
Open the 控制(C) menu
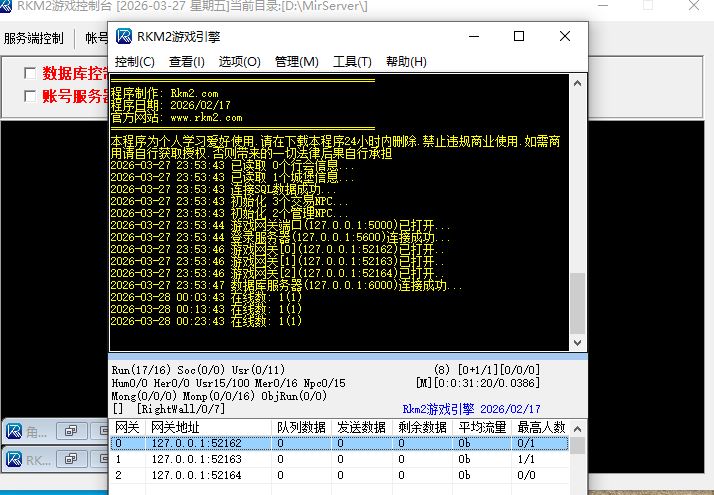click(135, 62)
